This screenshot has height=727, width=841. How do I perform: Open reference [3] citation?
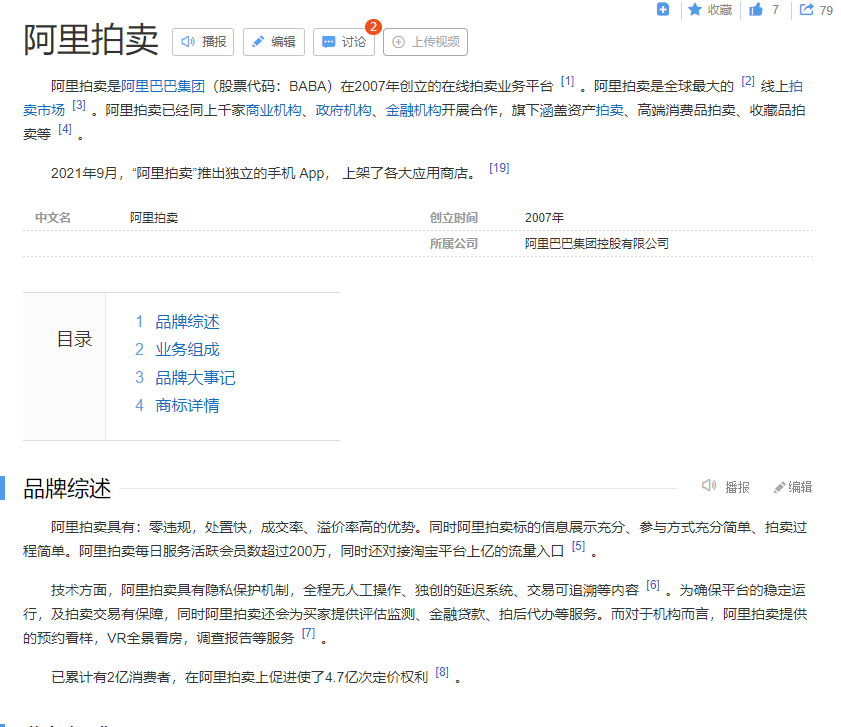[79, 105]
